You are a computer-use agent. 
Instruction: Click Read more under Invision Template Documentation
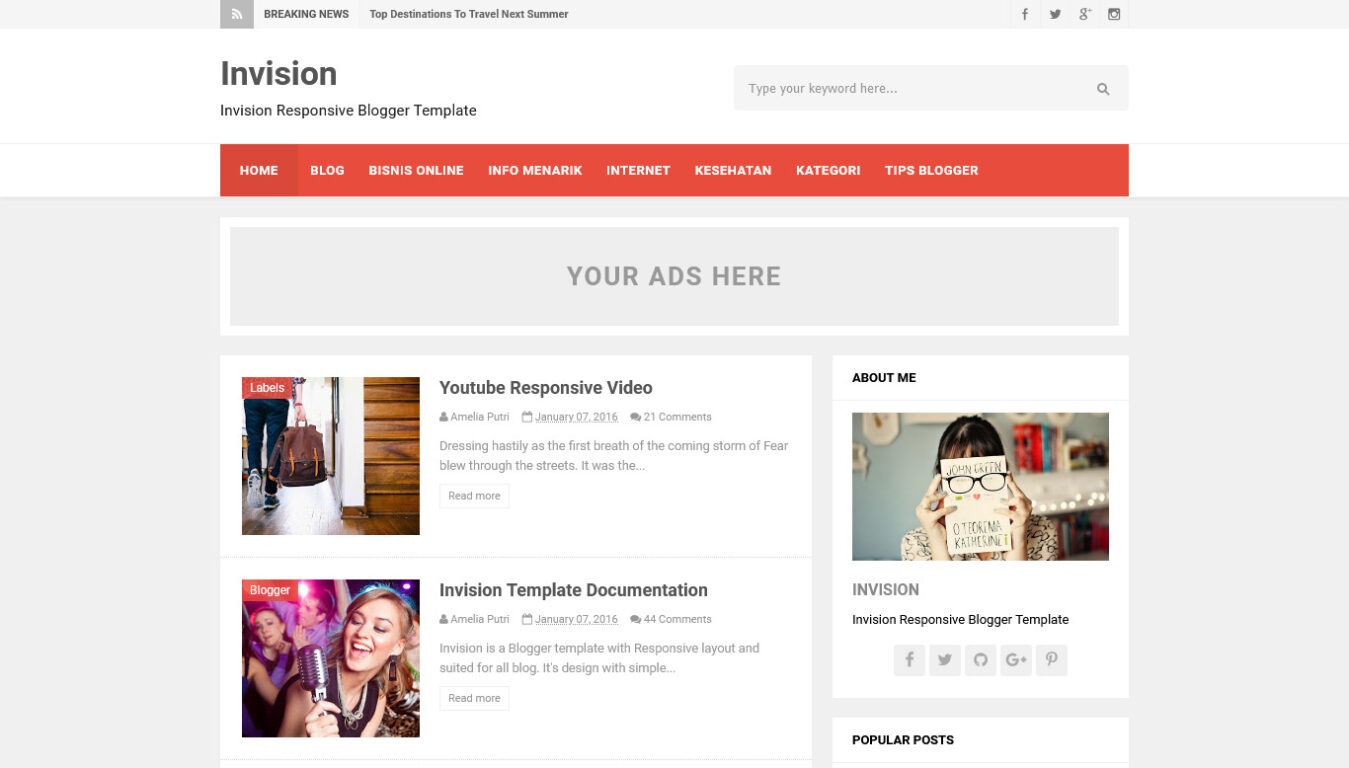coord(474,698)
